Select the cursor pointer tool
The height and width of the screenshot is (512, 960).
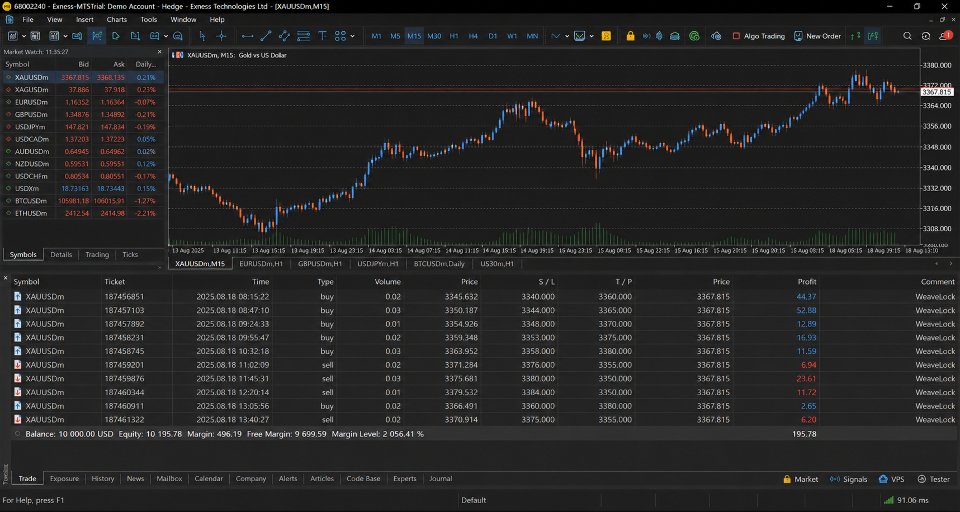(x=202, y=36)
